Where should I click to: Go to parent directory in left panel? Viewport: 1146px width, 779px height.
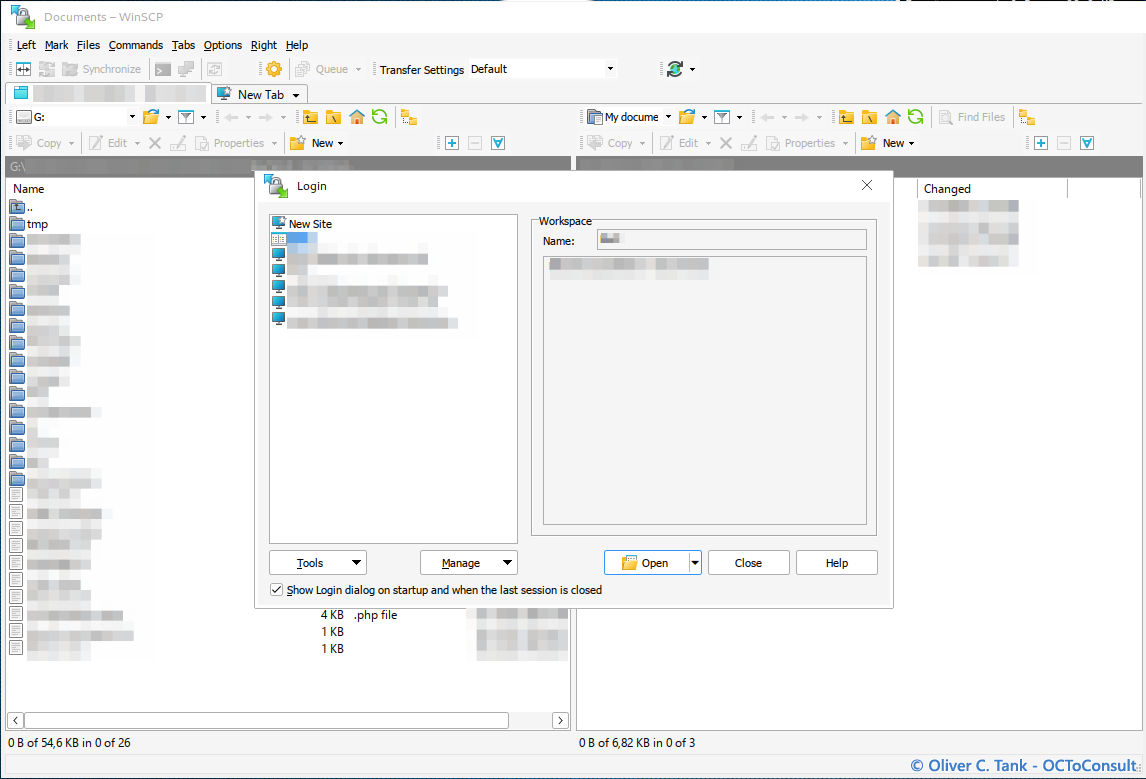pyautogui.click(x=311, y=117)
